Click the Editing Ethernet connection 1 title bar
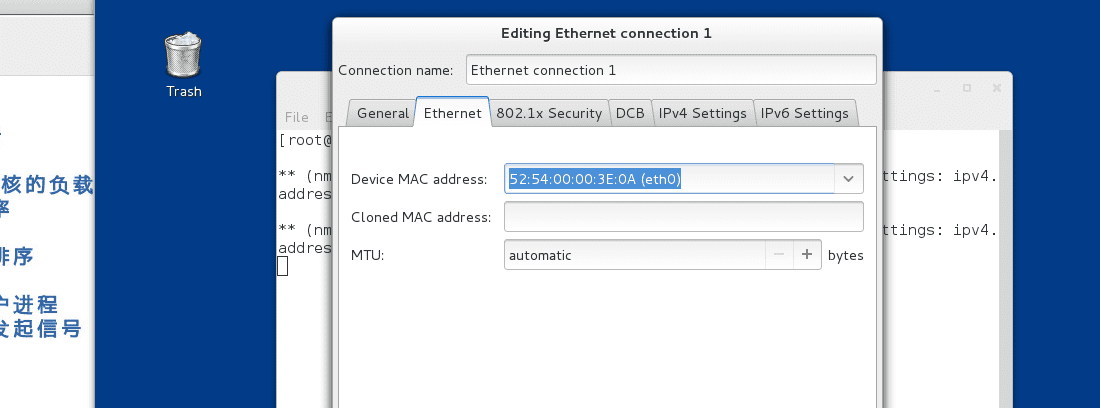Viewport: 1100px width, 408px height. [x=606, y=33]
